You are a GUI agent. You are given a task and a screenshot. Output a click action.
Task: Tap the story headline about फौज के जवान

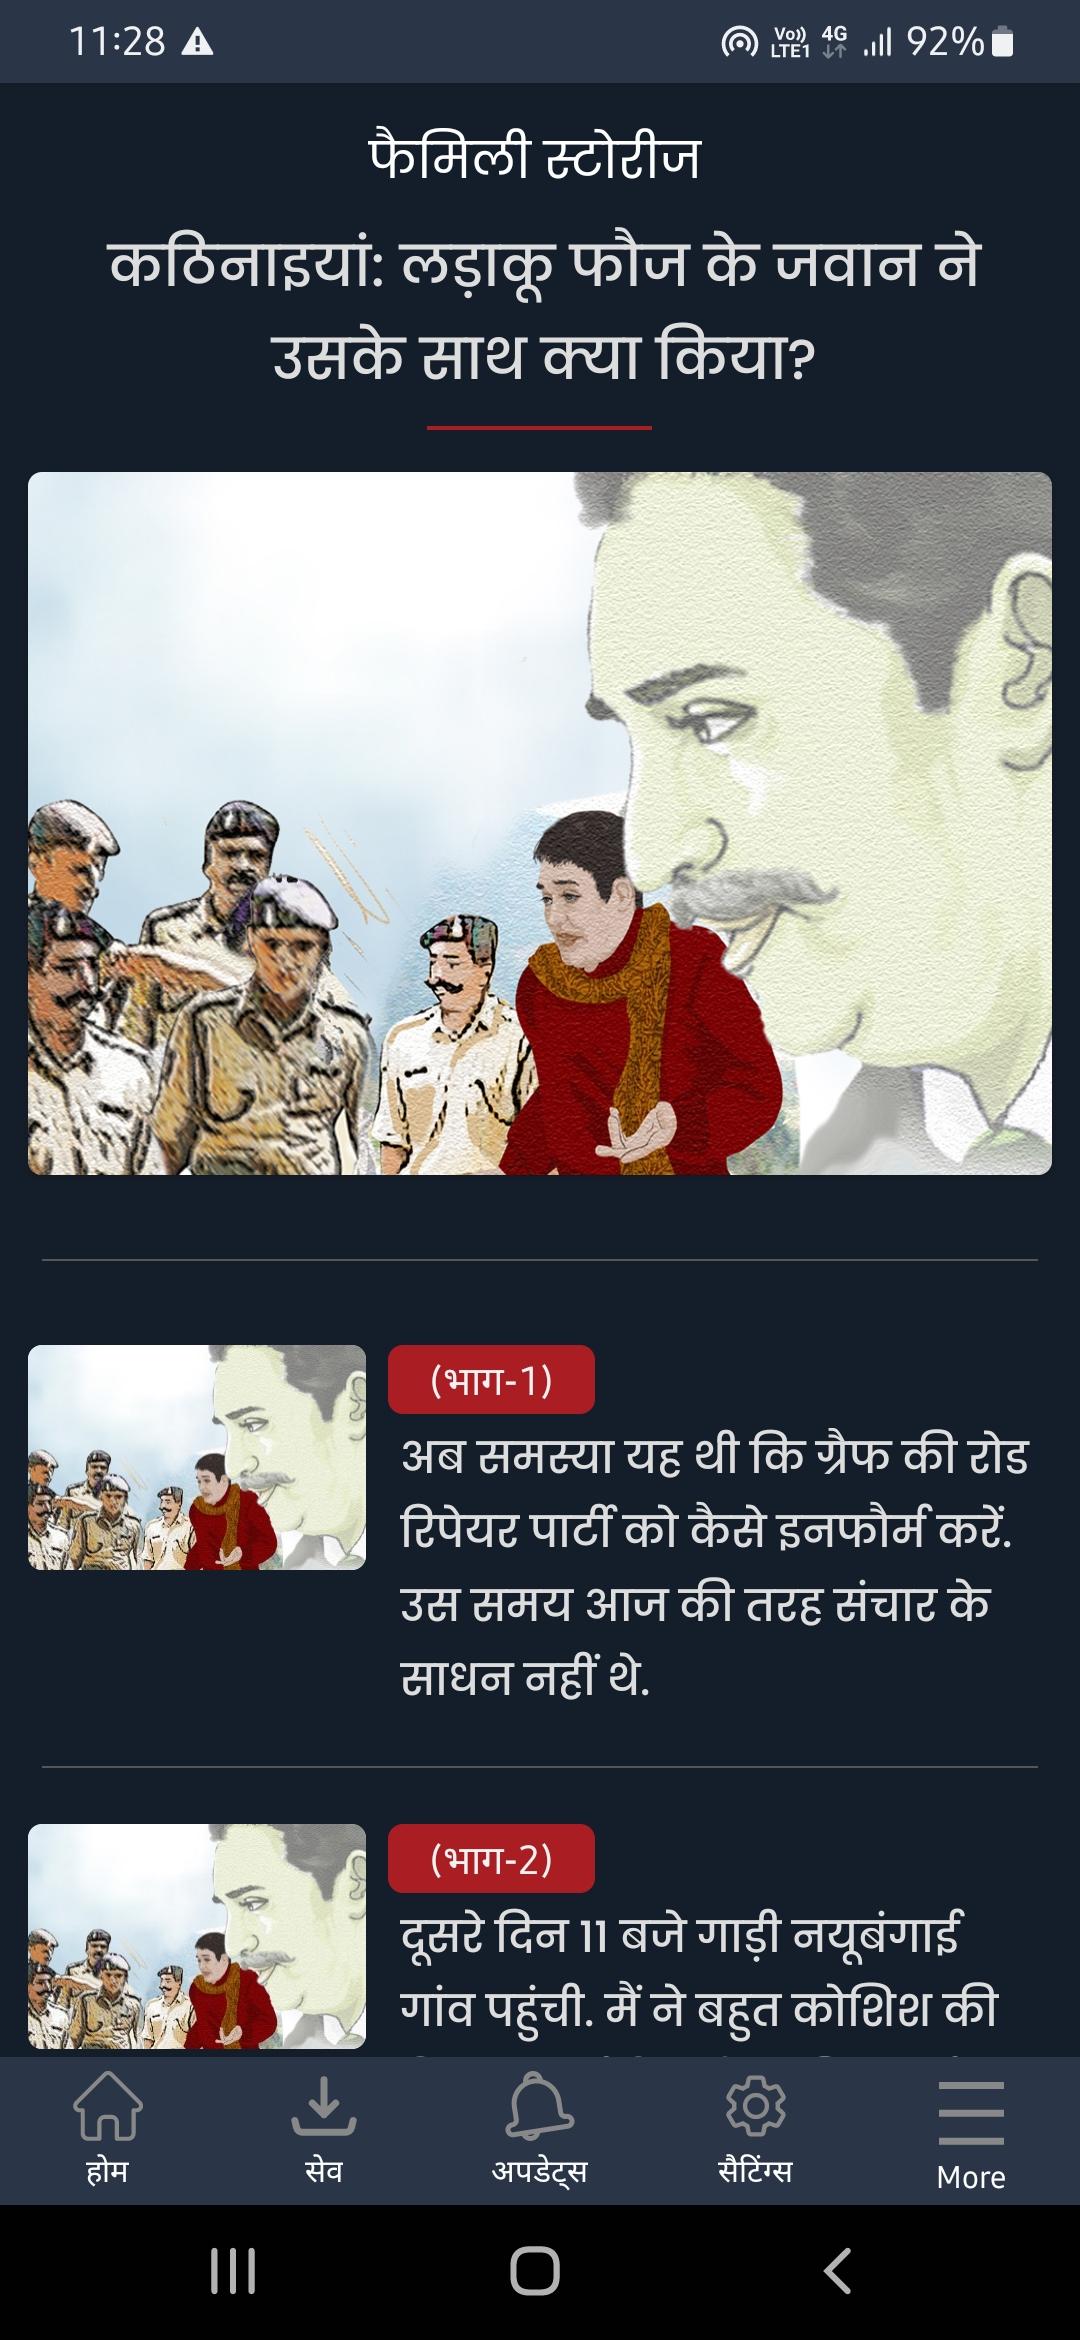coord(545,310)
